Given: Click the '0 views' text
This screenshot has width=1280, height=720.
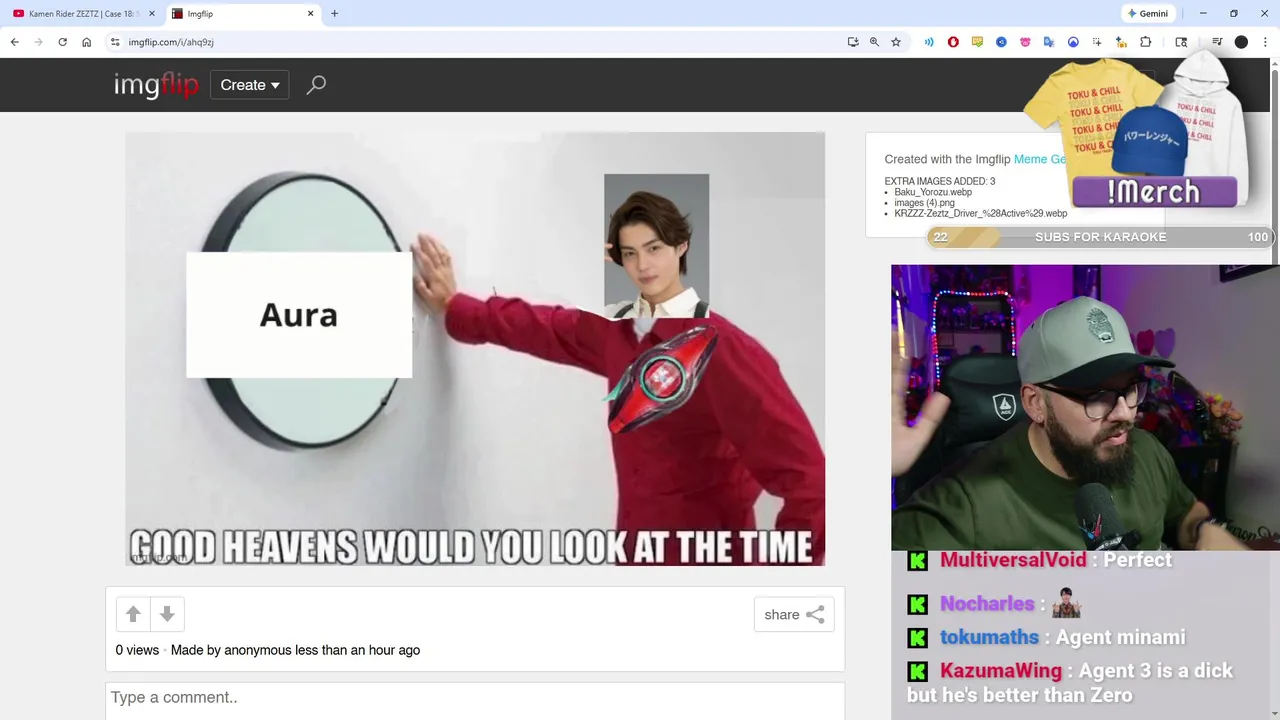Looking at the screenshot, I should point(137,650).
